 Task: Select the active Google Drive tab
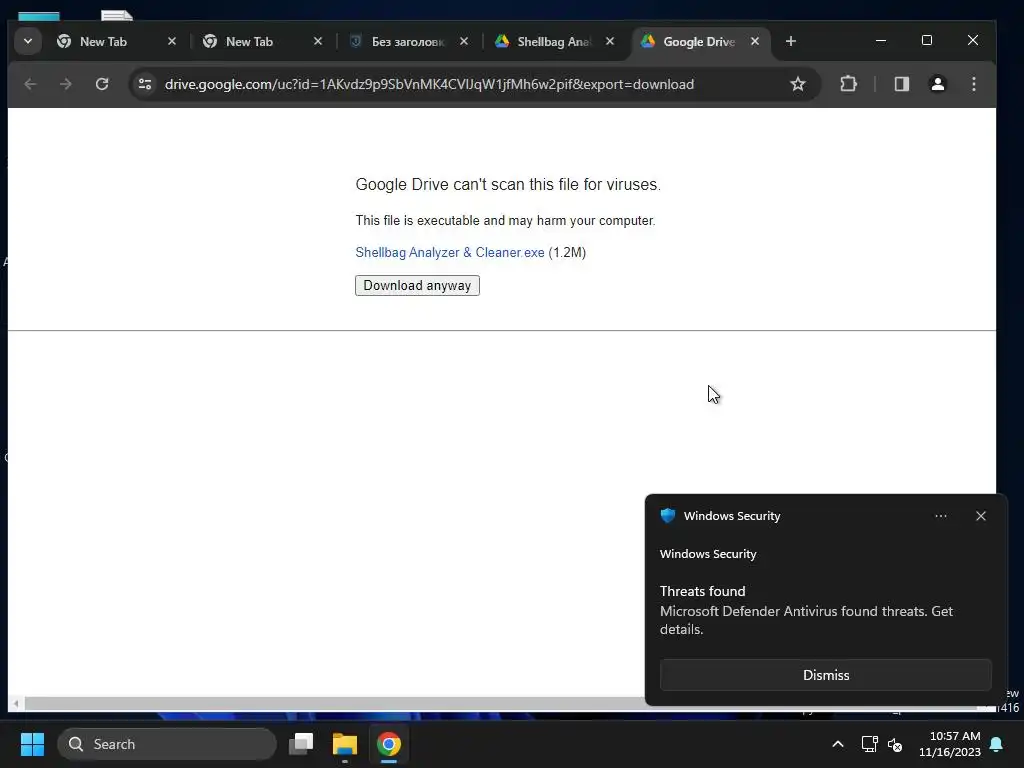(x=699, y=41)
